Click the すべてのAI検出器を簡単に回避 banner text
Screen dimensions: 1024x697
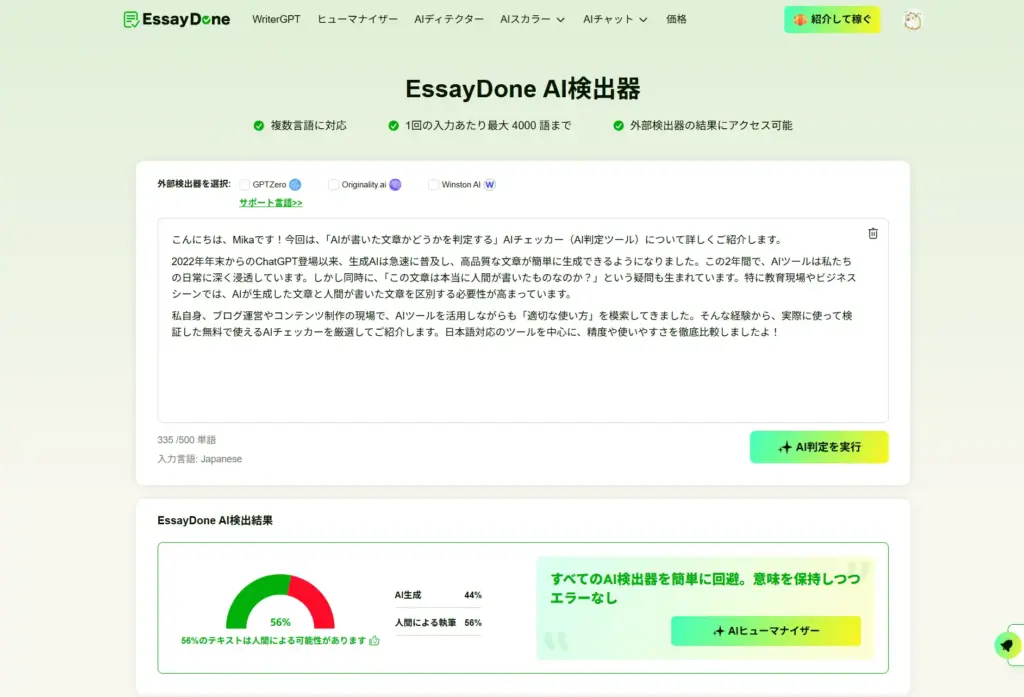[x=705, y=588]
